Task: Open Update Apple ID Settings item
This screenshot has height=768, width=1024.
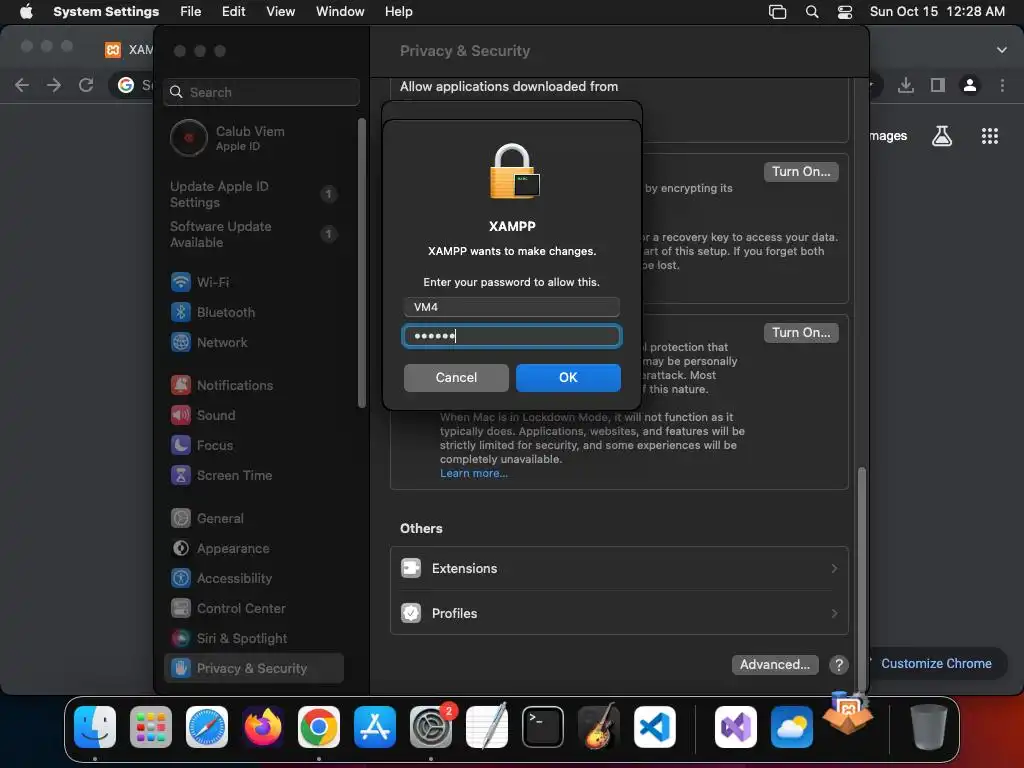Action: 255,194
